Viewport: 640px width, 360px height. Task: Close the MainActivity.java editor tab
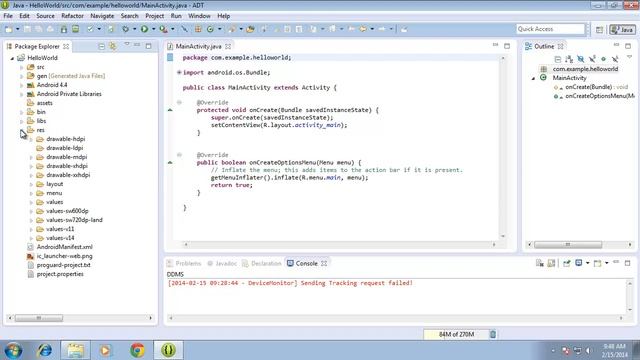click(x=228, y=47)
